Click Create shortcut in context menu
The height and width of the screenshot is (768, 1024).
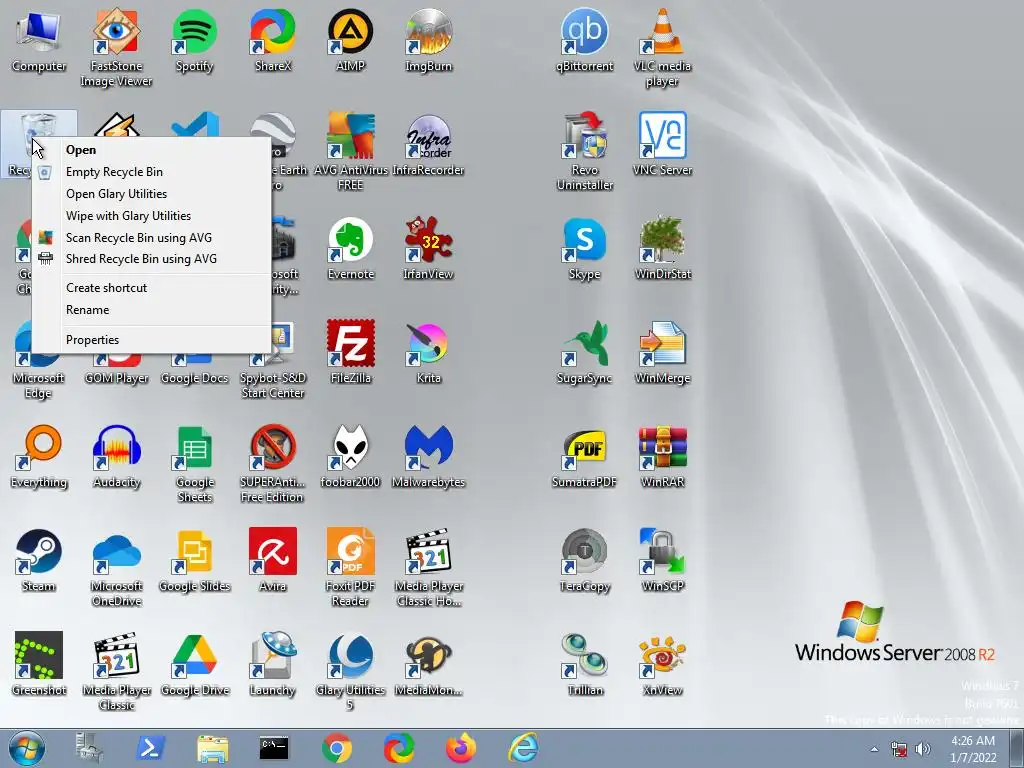point(152,288)
